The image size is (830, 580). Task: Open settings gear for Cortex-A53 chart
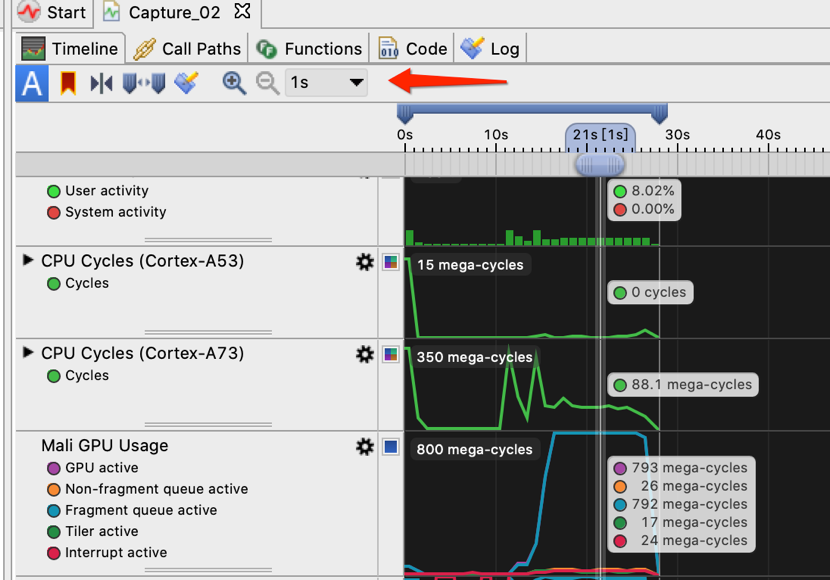pyautogui.click(x=365, y=261)
